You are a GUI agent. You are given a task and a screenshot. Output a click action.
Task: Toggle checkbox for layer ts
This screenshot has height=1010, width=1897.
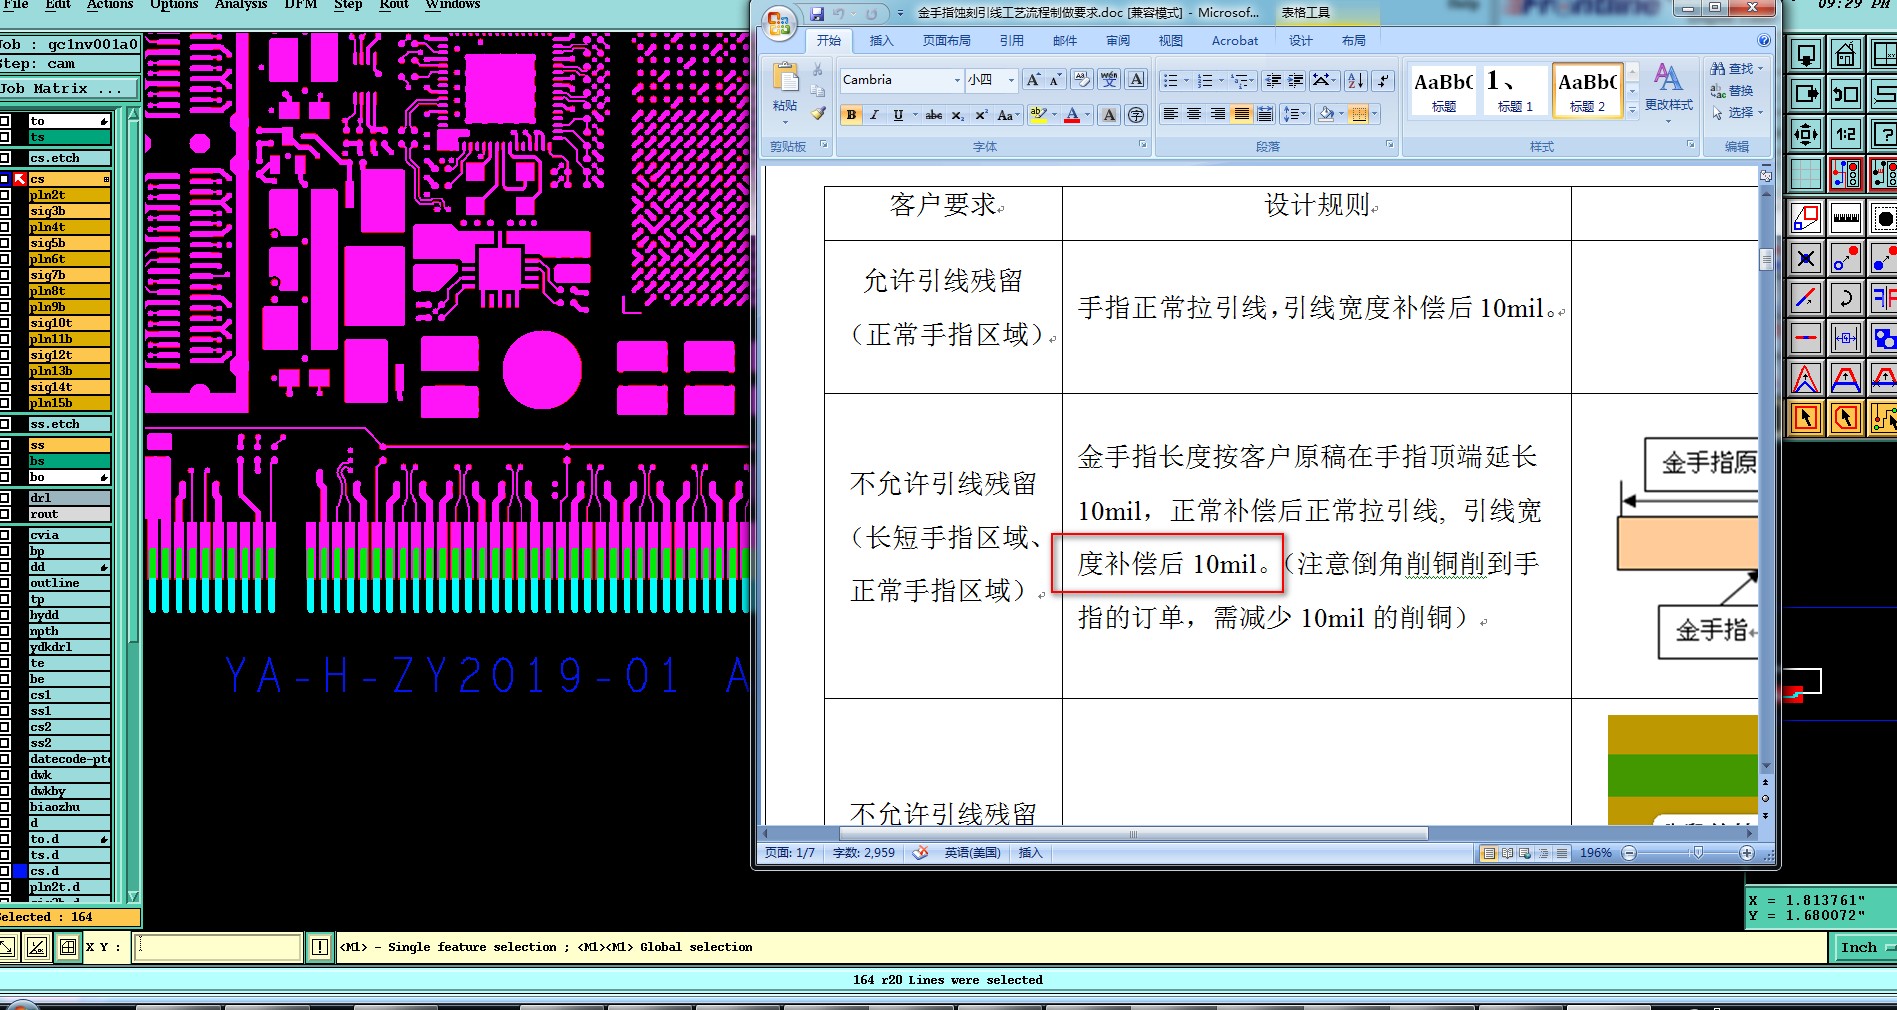click(5, 137)
